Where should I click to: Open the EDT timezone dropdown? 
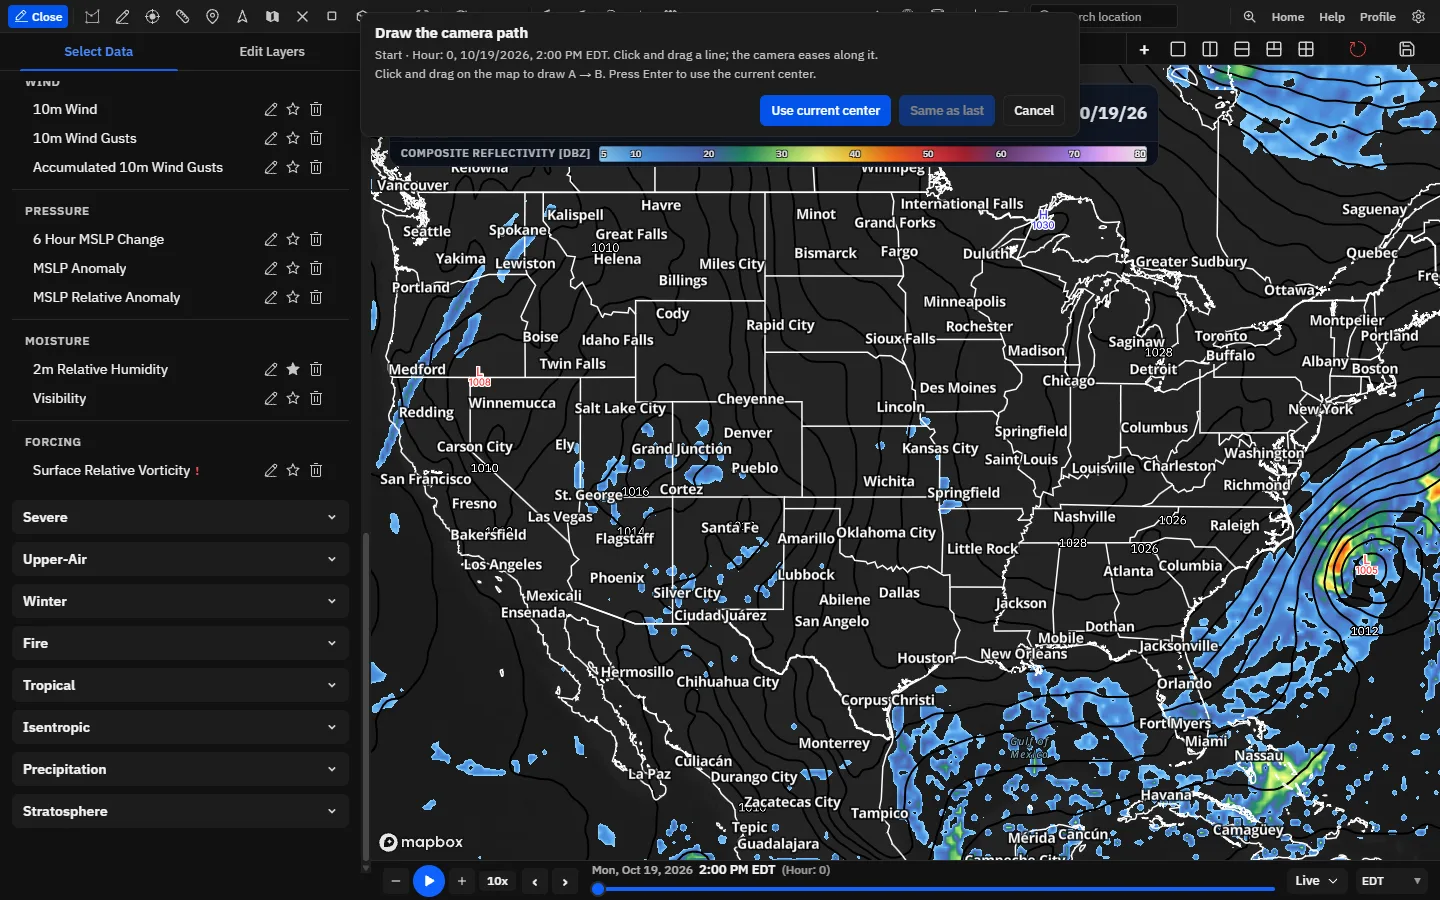click(x=1391, y=881)
